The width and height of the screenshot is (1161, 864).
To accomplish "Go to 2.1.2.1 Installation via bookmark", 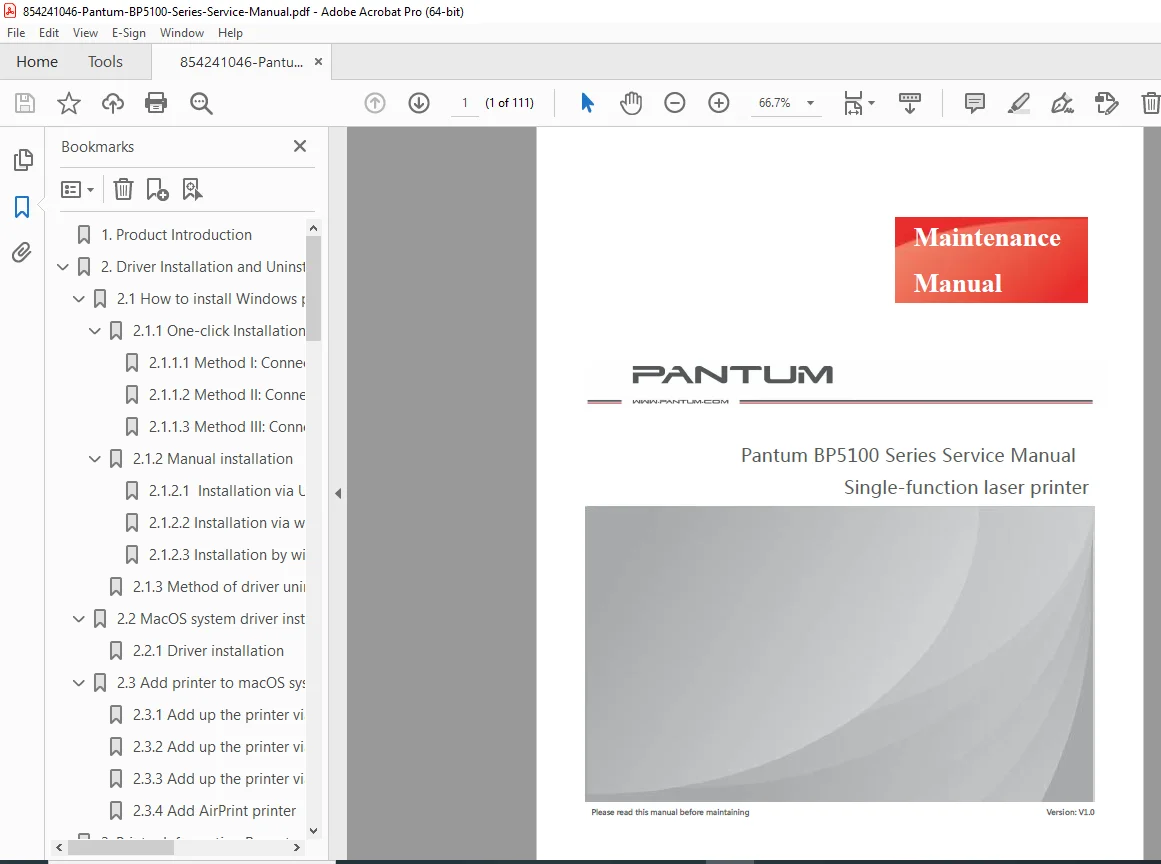I will pos(227,491).
